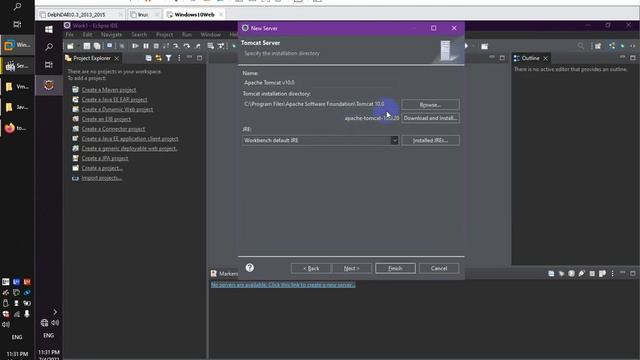Viewport: 640px width, 360px height.
Task: Open the Run menu
Action: (x=187, y=35)
